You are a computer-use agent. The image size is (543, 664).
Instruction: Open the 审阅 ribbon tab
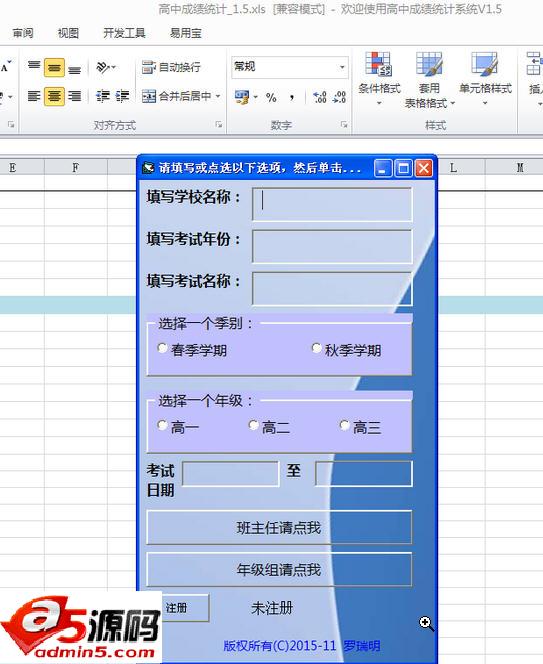tap(23, 33)
